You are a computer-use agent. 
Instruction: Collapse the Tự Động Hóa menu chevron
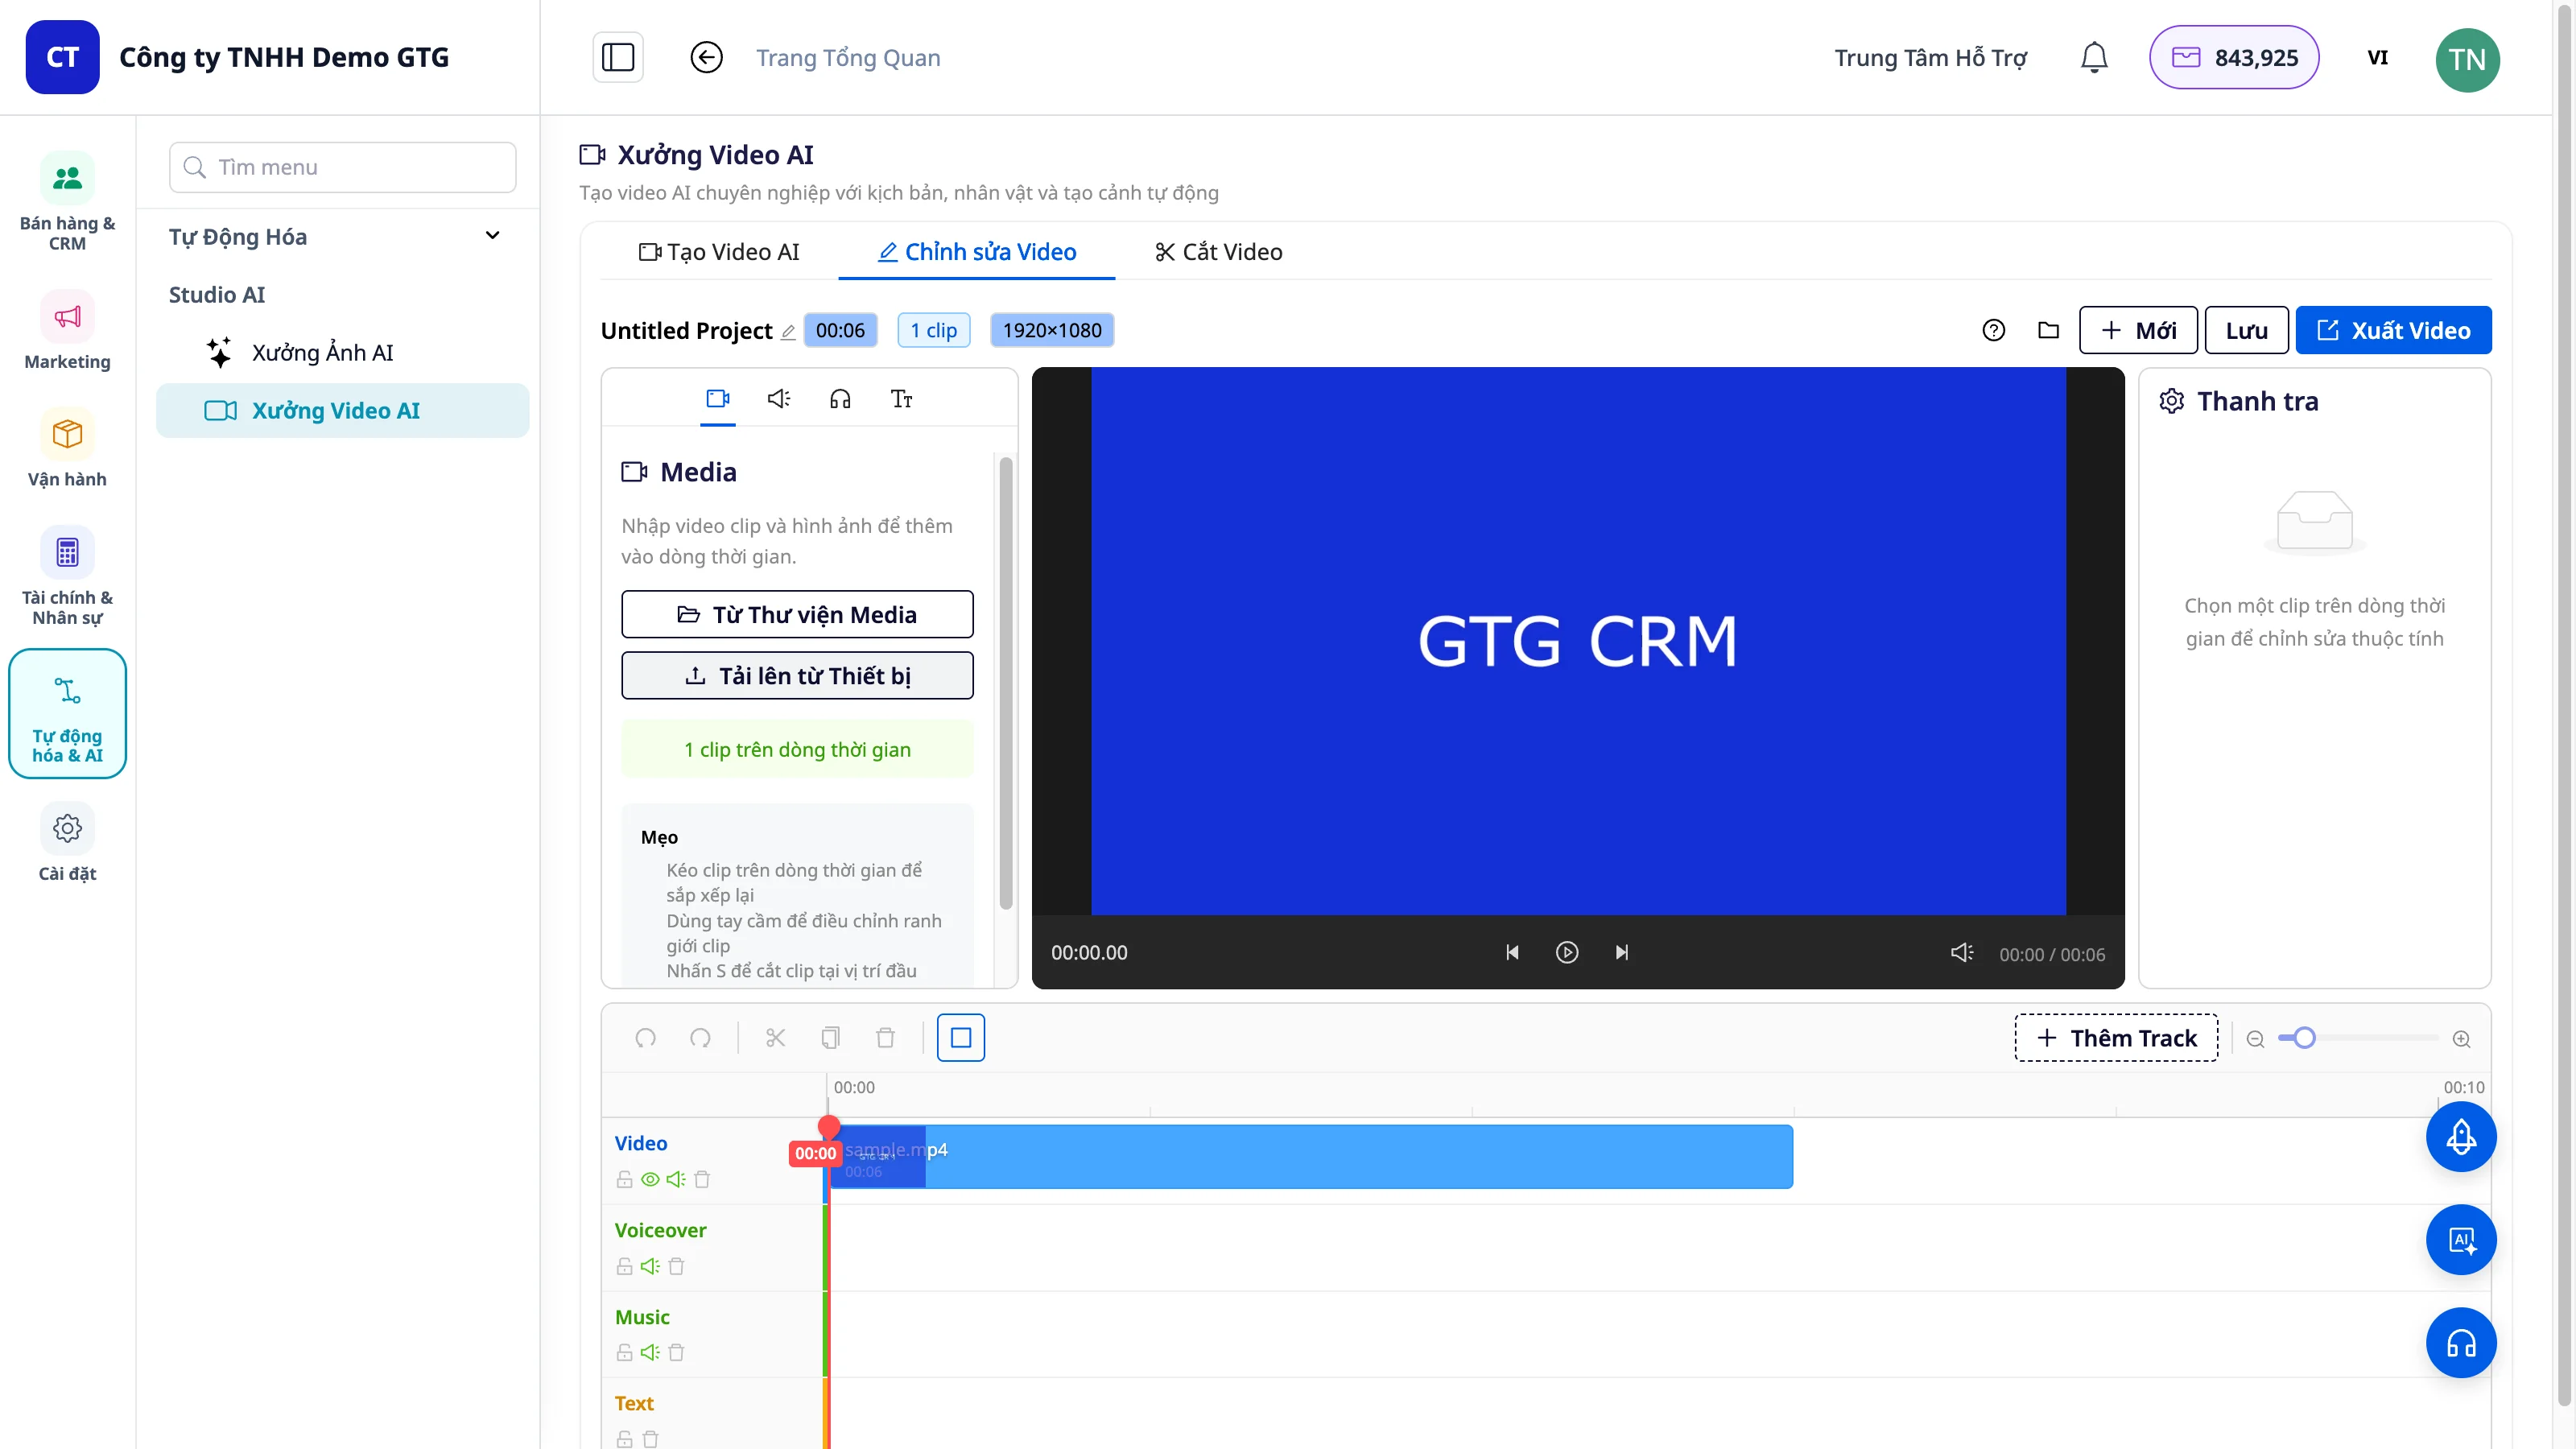click(x=492, y=235)
